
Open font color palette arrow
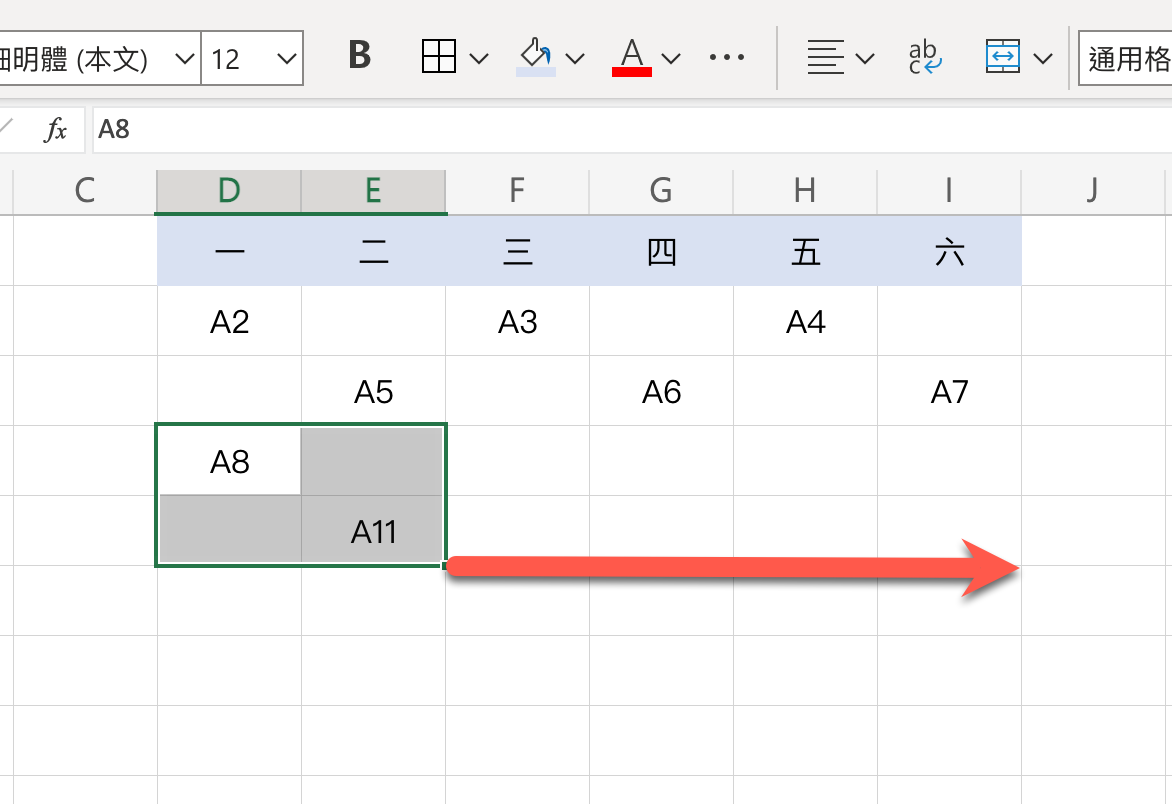tap(671, 58)
